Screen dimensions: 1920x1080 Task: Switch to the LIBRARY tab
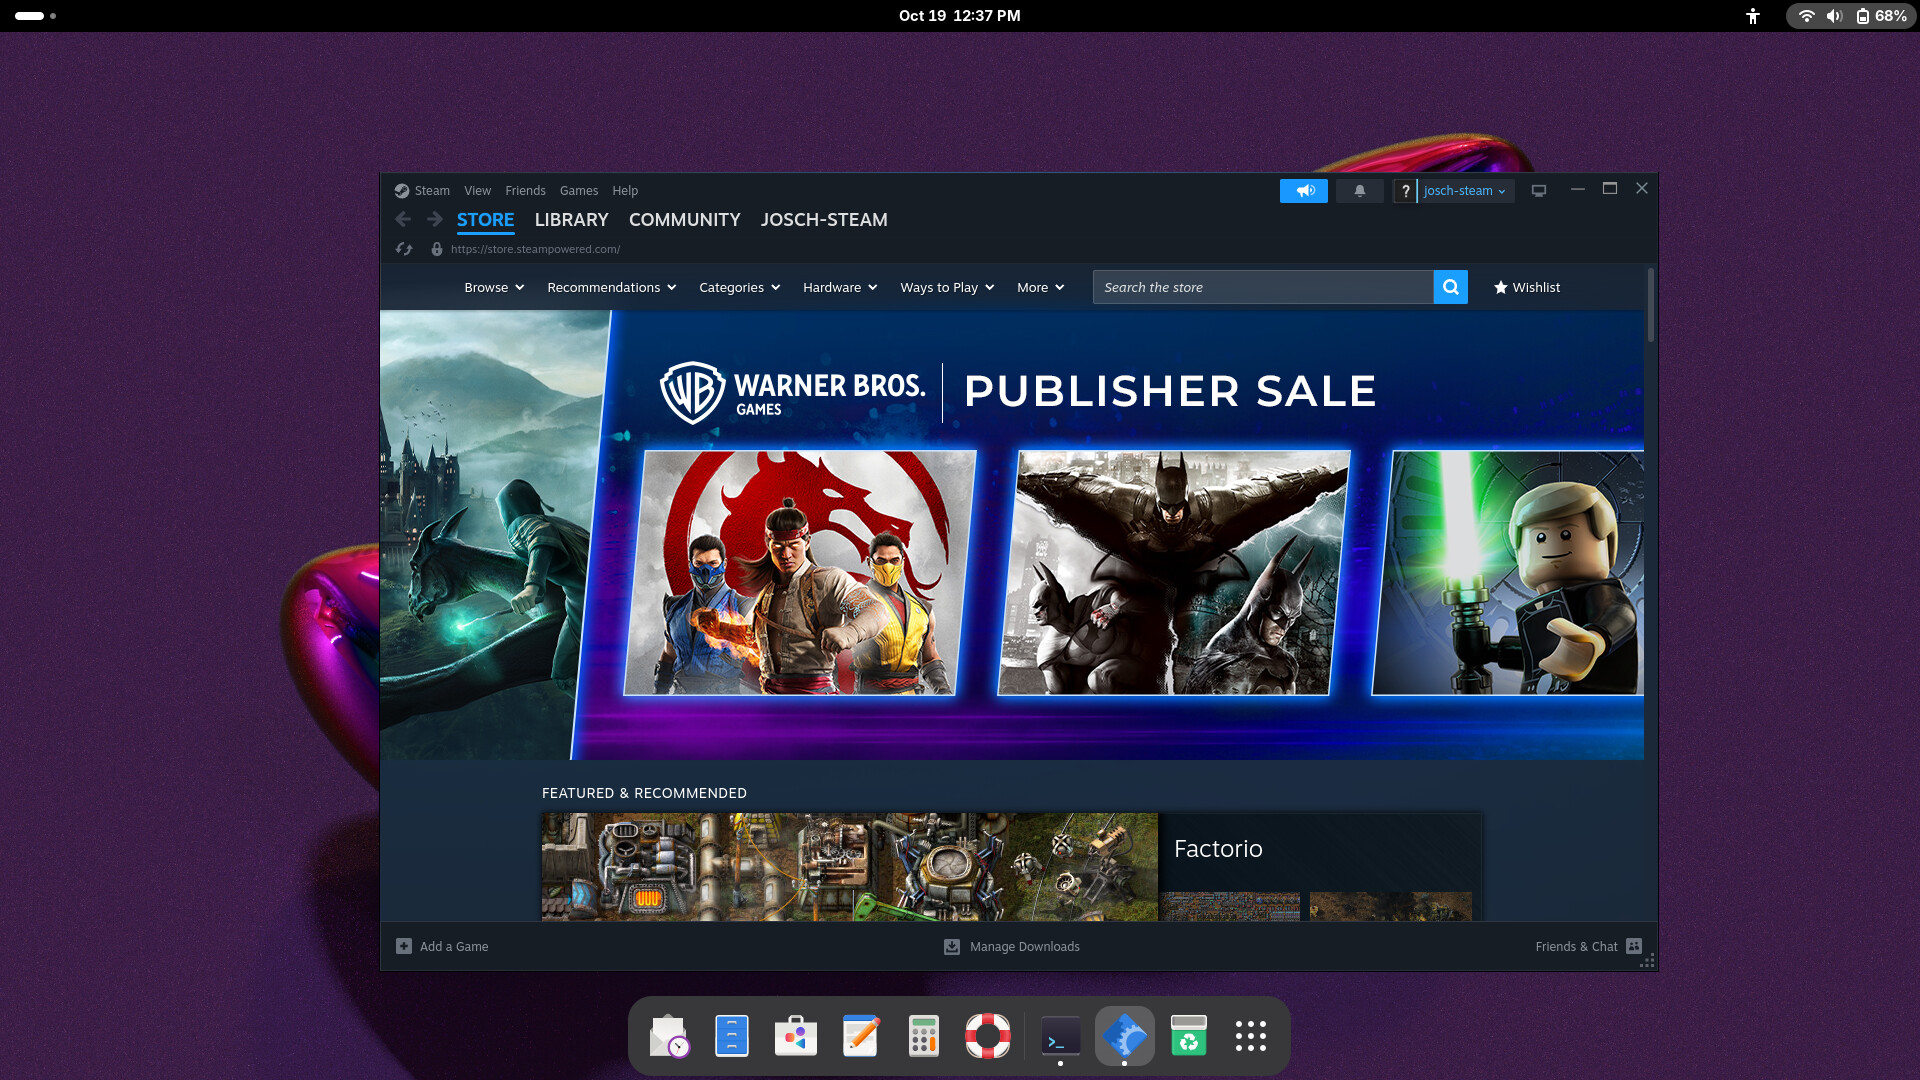pos(571,219)
